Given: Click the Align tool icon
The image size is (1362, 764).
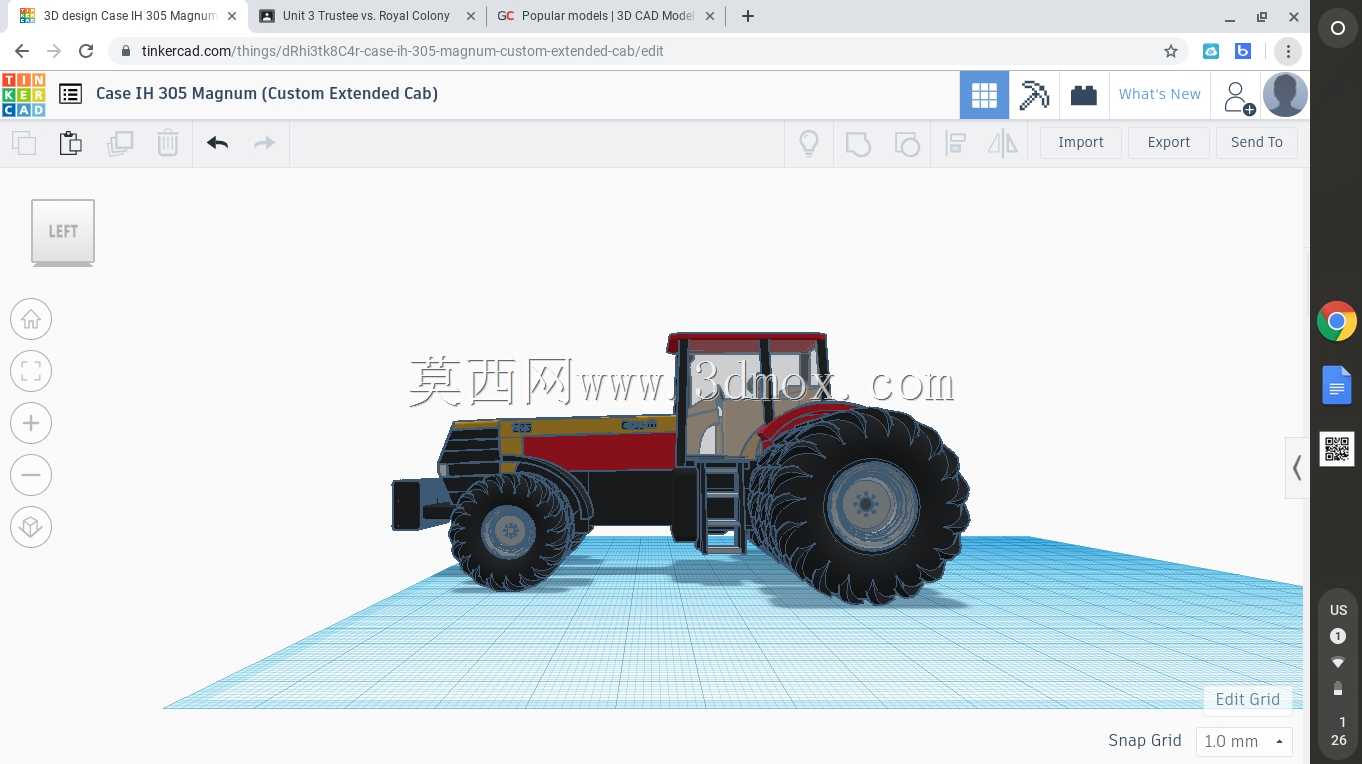Looking at the screenshot, I should 955,143.
